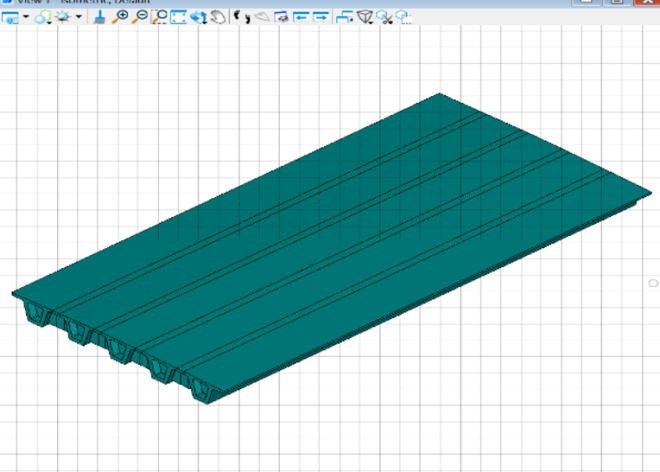Expand the brightness dropdown arrow

click(x=78, y=17)
